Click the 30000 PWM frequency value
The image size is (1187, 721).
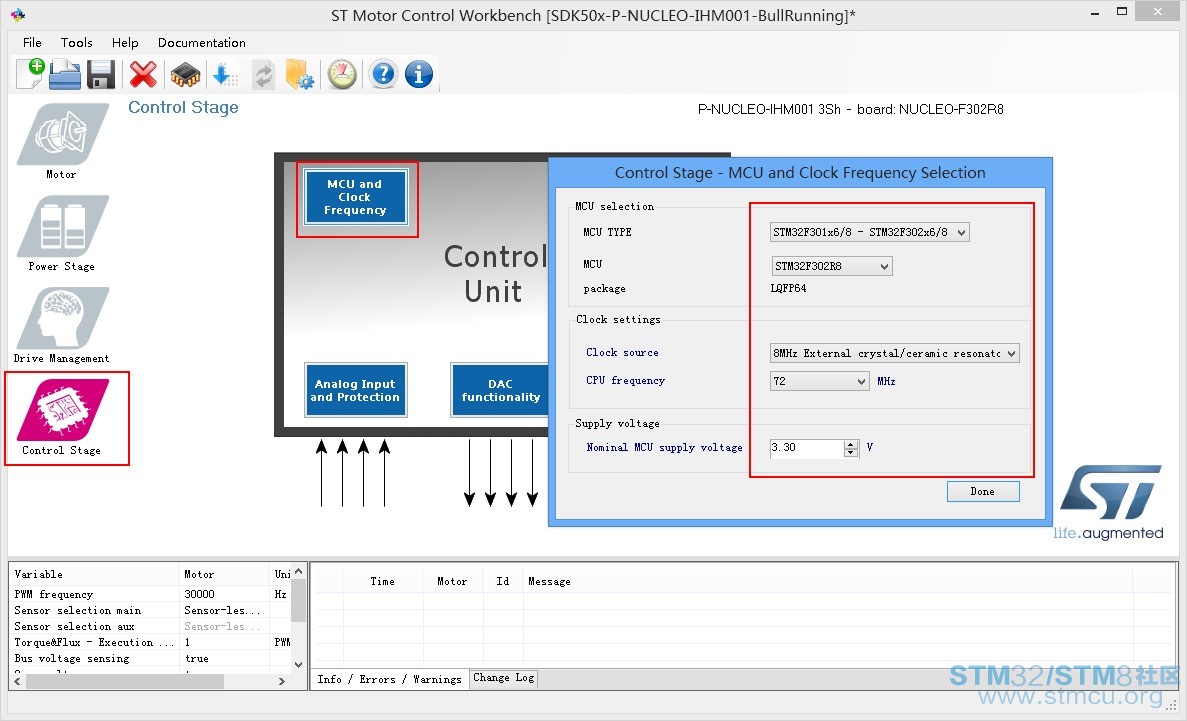(200, 595)
